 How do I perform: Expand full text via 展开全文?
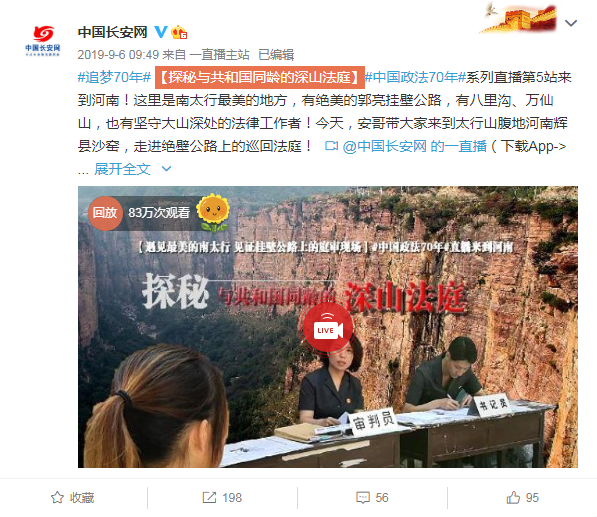tap(122, 169)
